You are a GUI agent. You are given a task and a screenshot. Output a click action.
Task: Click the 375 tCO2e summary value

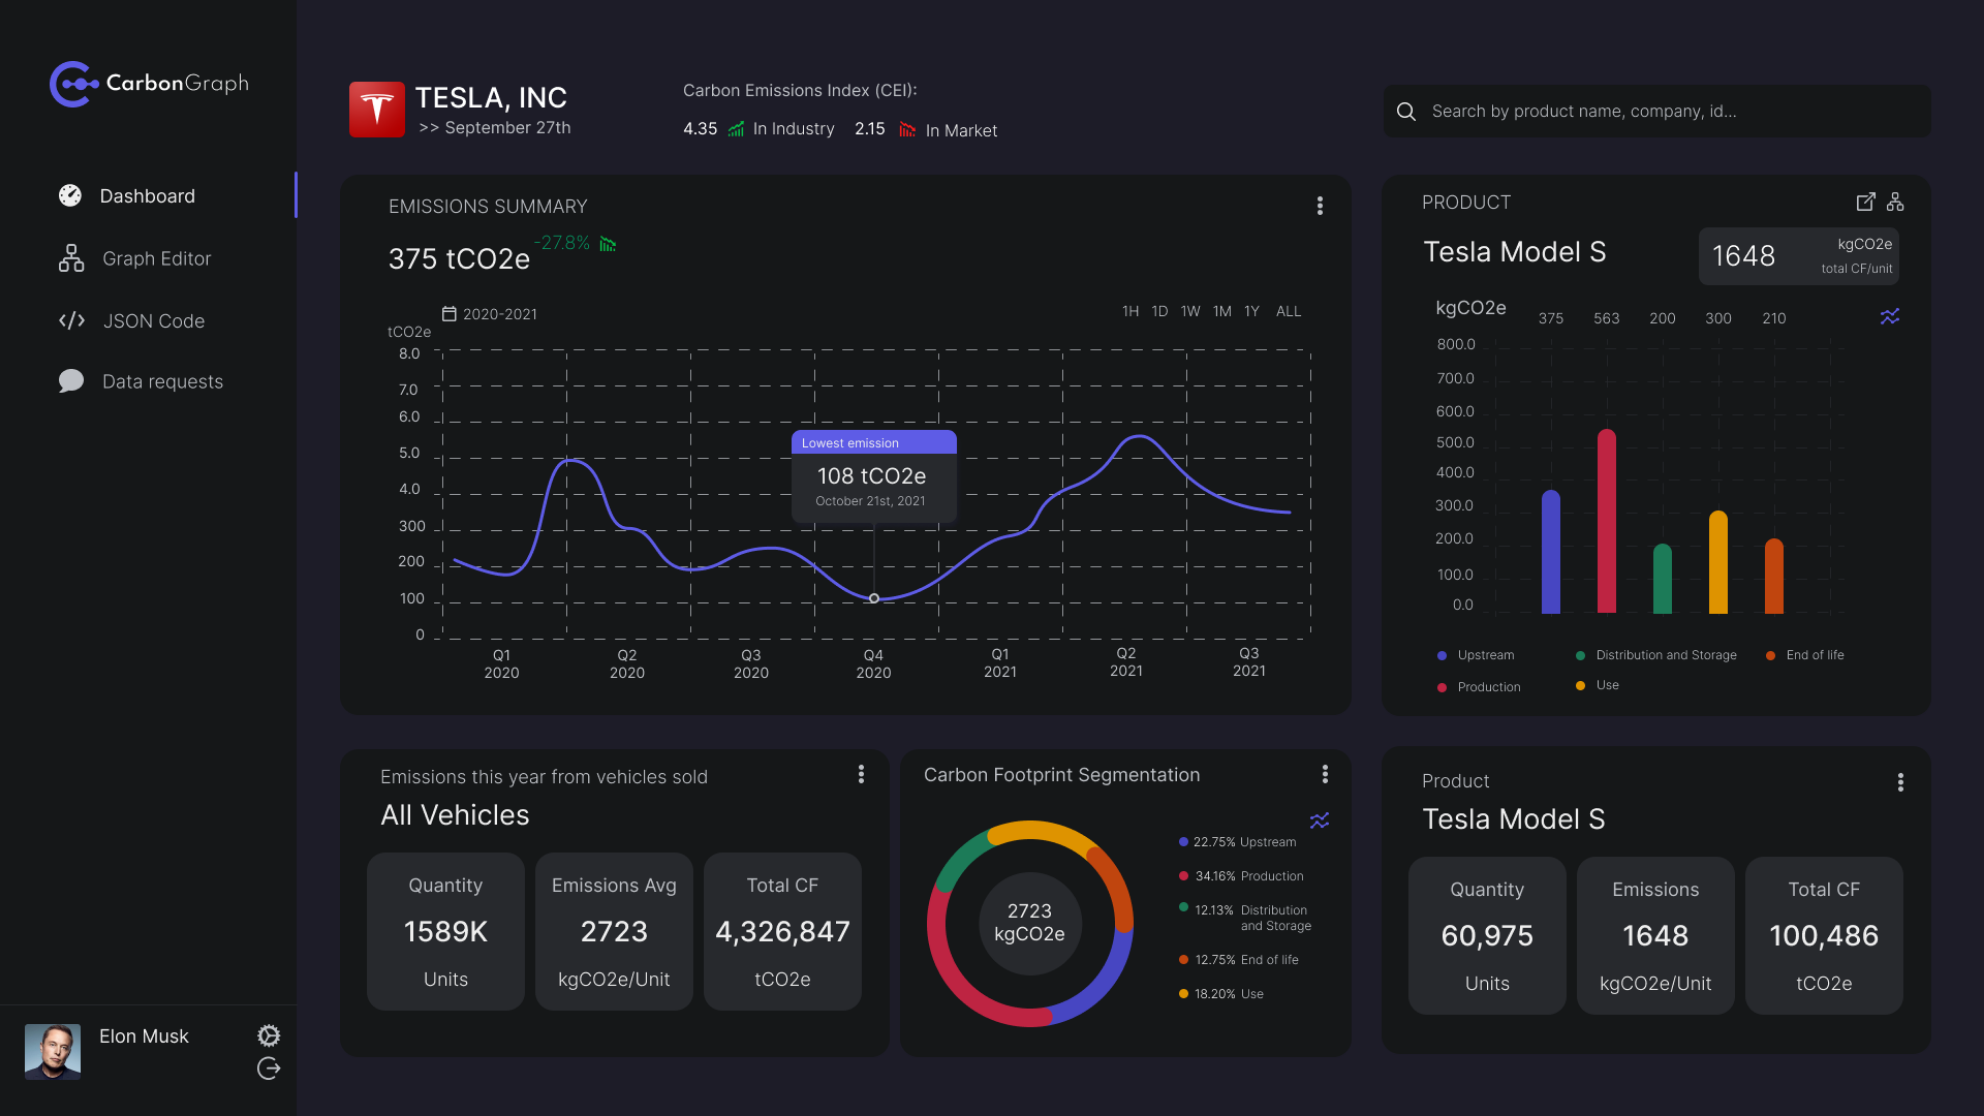[x=459, y=259]
